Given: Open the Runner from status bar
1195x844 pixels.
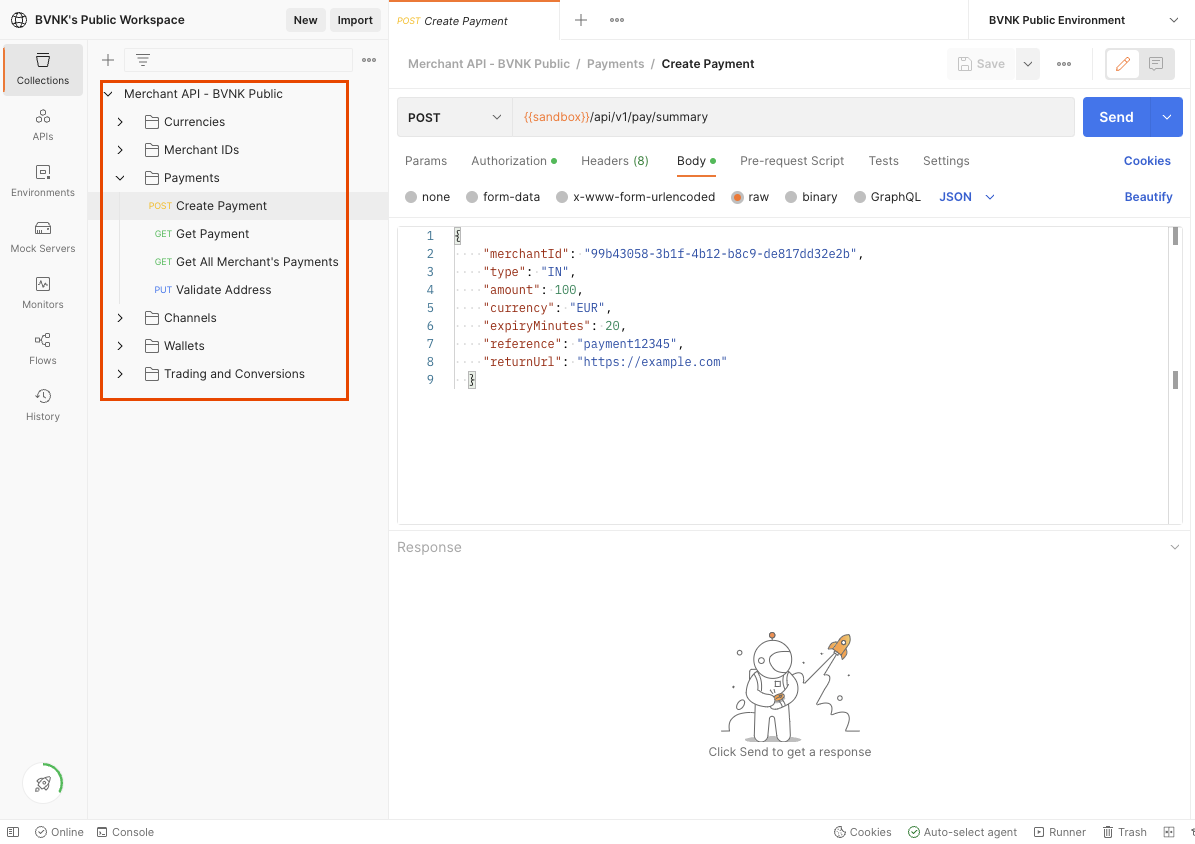Looking at the screenshot, I should [x=1059, y=832].
